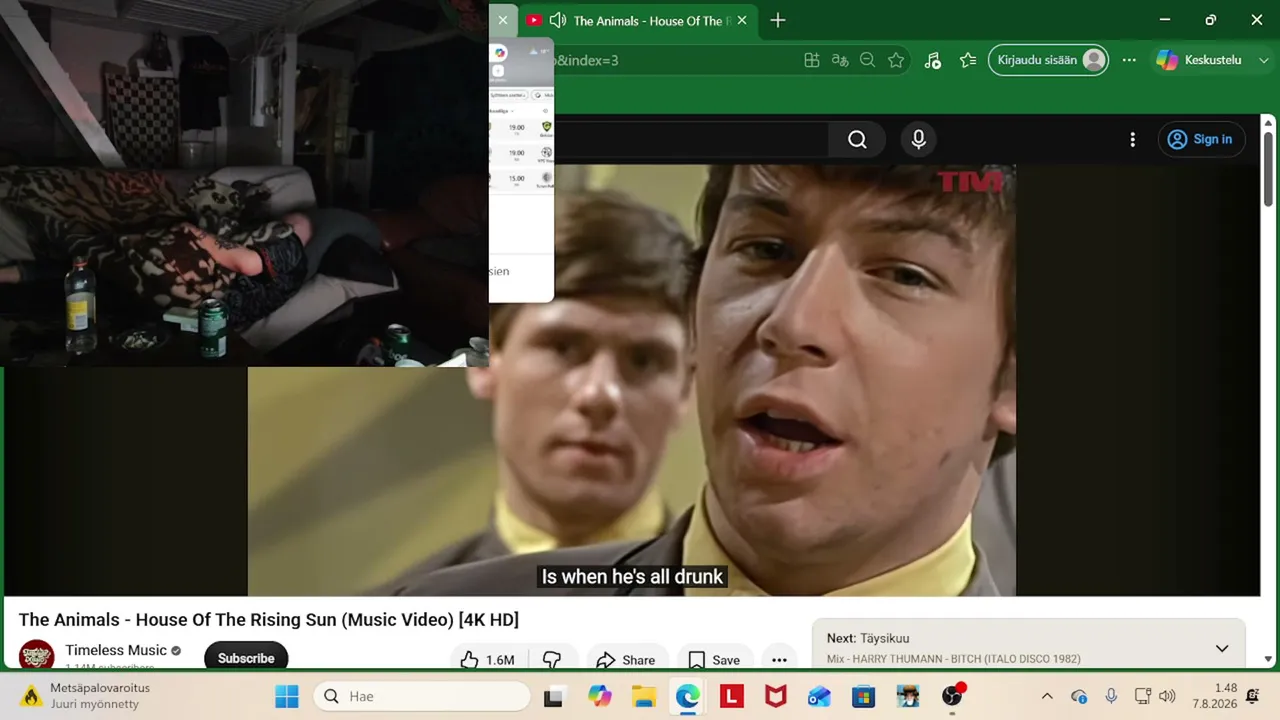Image resolution: width=1280 pixels, height=720 pixels.
Task: Open Copilot Keskustelu chat
Action: 1199,60
